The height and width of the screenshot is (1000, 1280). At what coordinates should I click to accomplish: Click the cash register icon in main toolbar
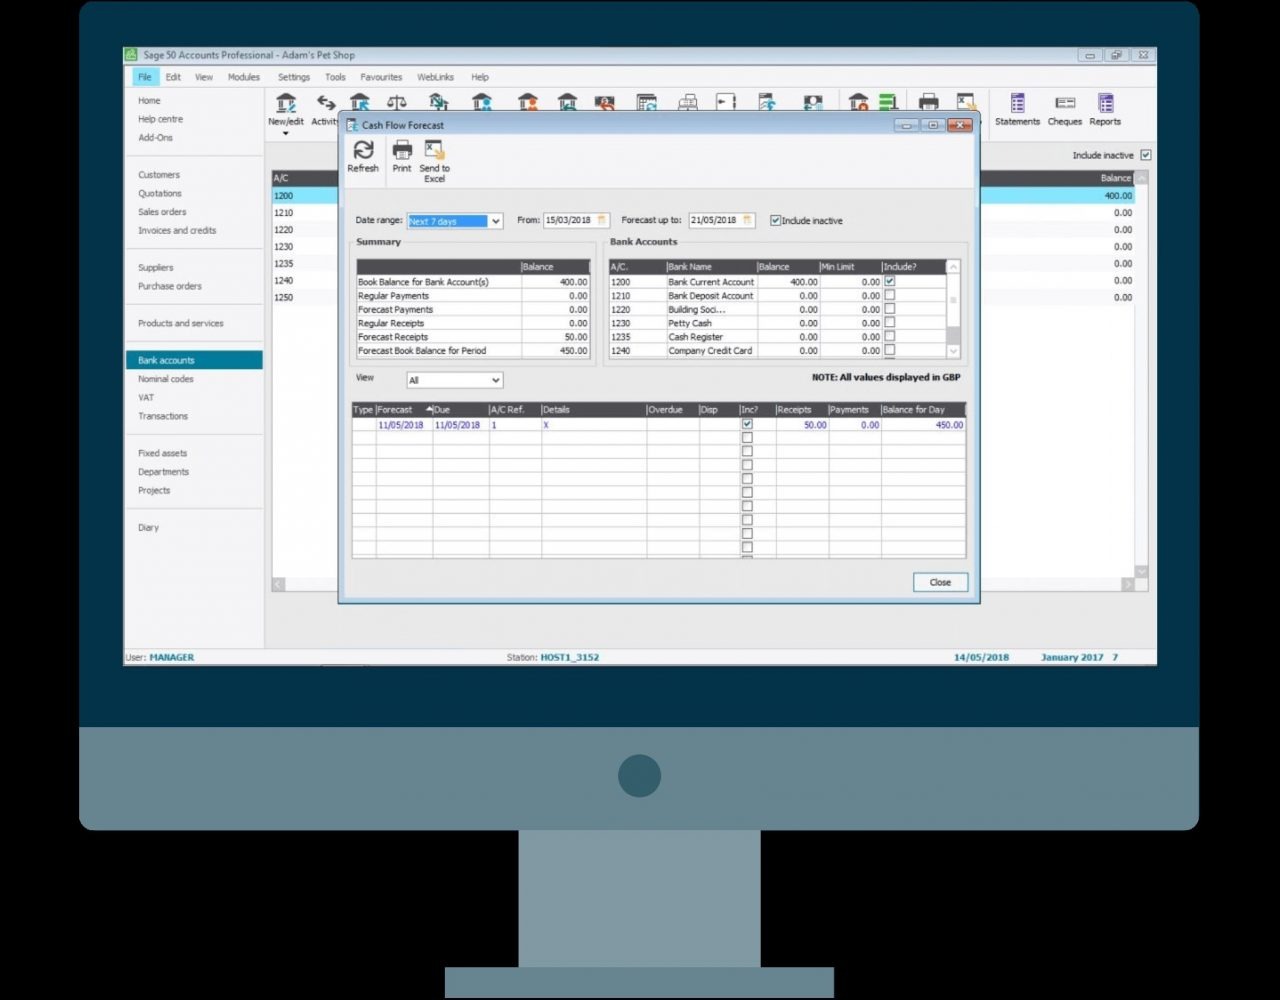688,102
